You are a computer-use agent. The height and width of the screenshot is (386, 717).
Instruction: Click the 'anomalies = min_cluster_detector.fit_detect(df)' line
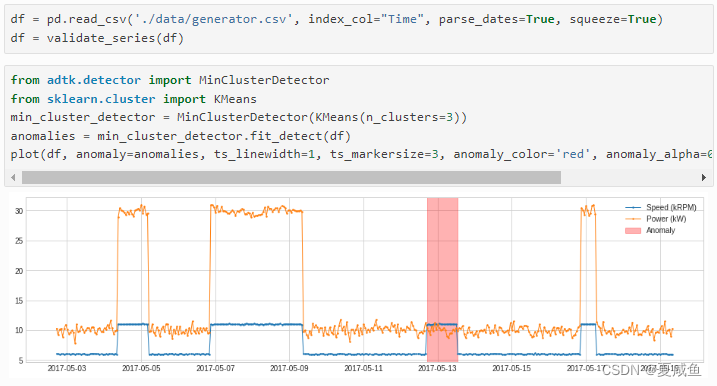[181, 136]
